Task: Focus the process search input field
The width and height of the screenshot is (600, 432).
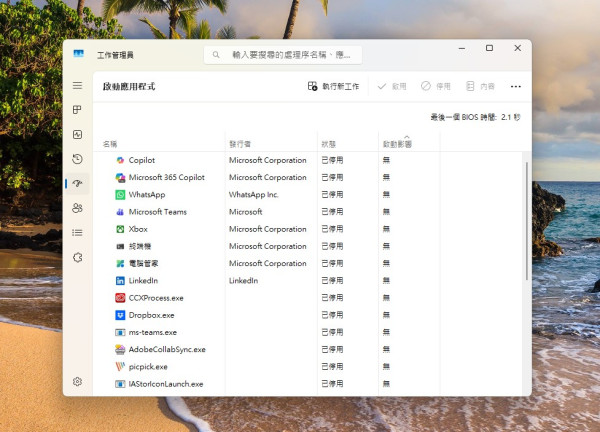Action: click(x=283, y=55)
